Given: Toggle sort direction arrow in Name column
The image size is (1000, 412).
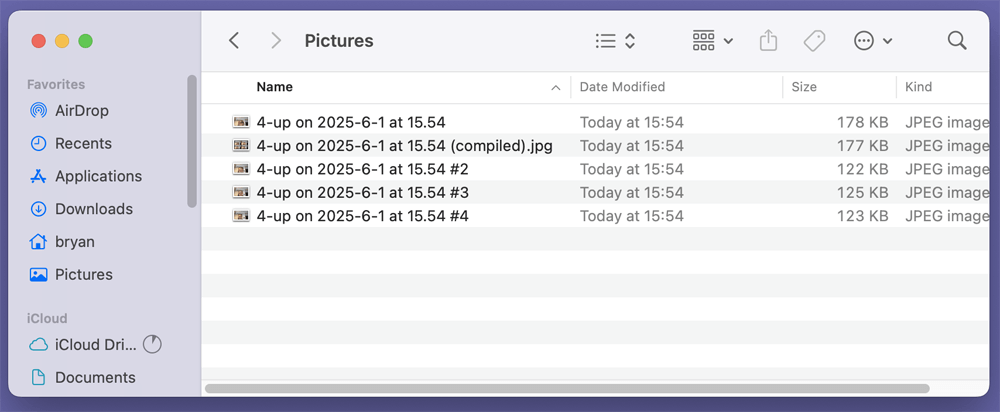Looking at the screenshot, I should 555,88.
